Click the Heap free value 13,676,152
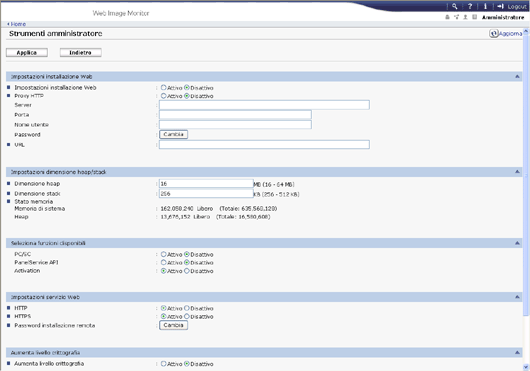Image resolution: width=530 pixels, height=371 pixels. [175, 217]
